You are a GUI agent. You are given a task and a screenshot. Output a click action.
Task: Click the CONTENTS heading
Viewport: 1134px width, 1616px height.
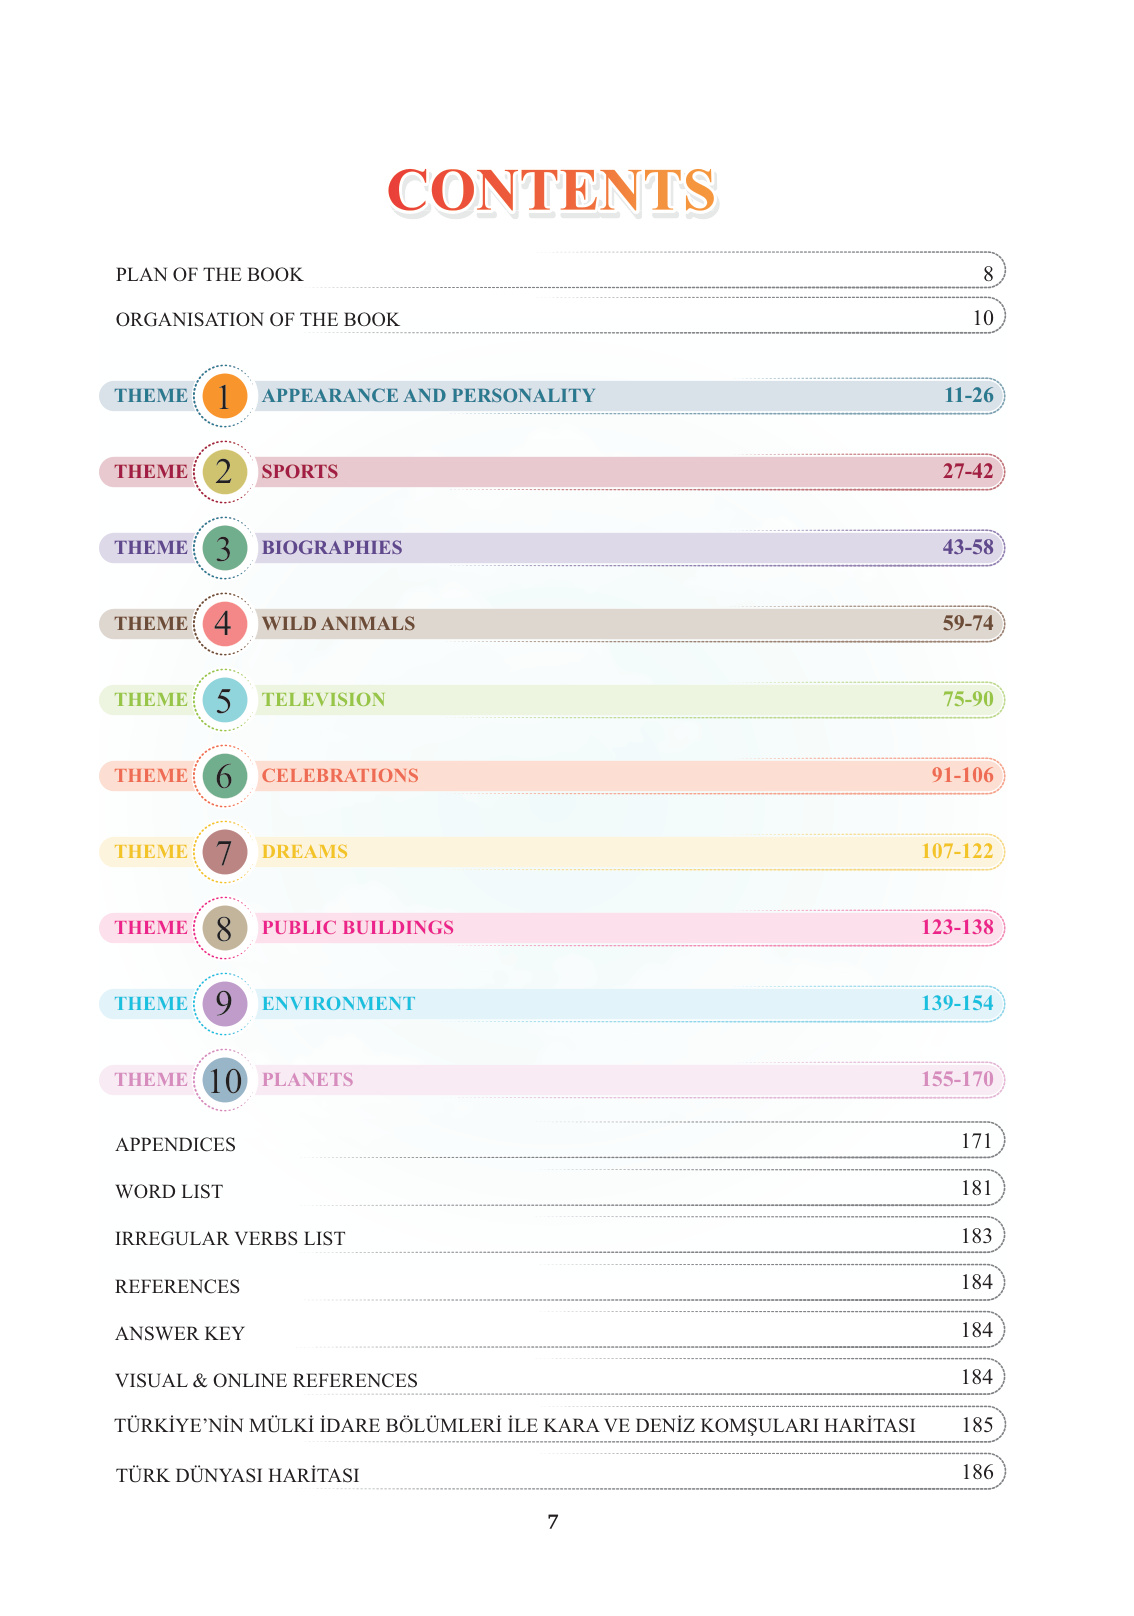click(551, 190)
